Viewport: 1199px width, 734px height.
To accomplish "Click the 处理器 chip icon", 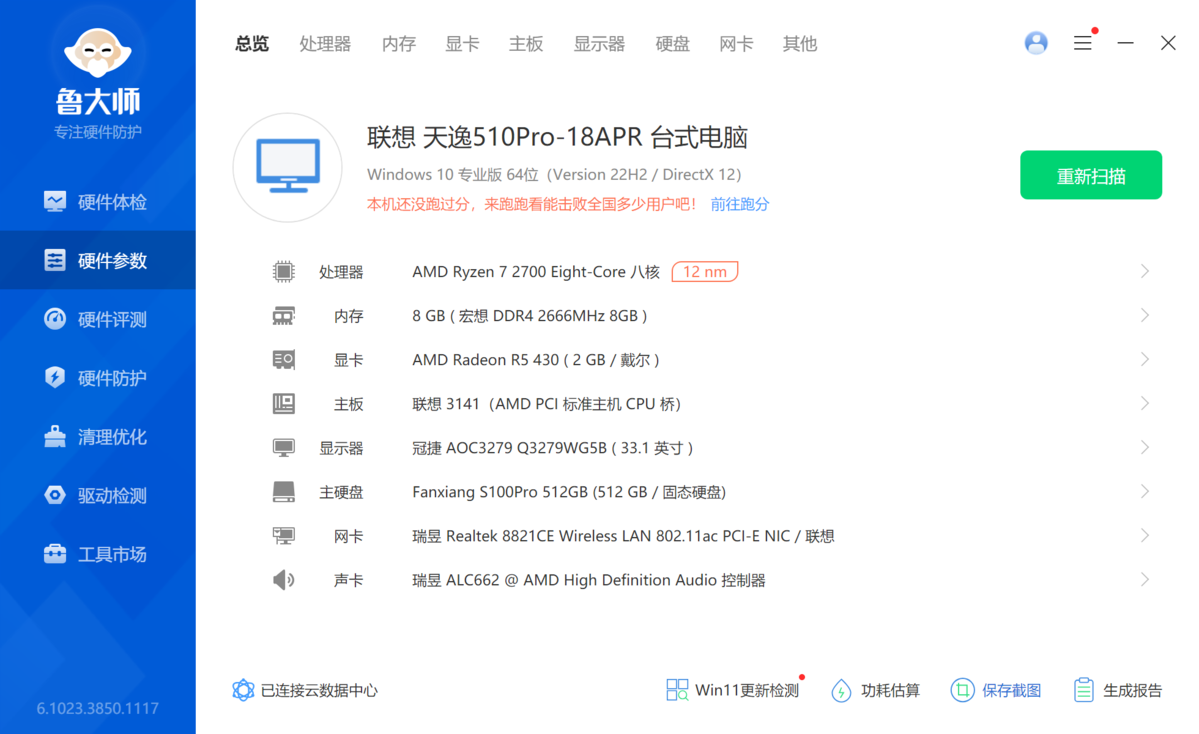I will tap(284, 271).
